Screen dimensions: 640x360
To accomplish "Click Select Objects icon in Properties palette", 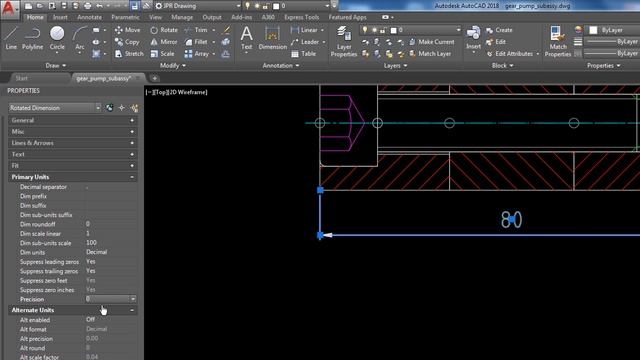I will click(x=122, y=108).
